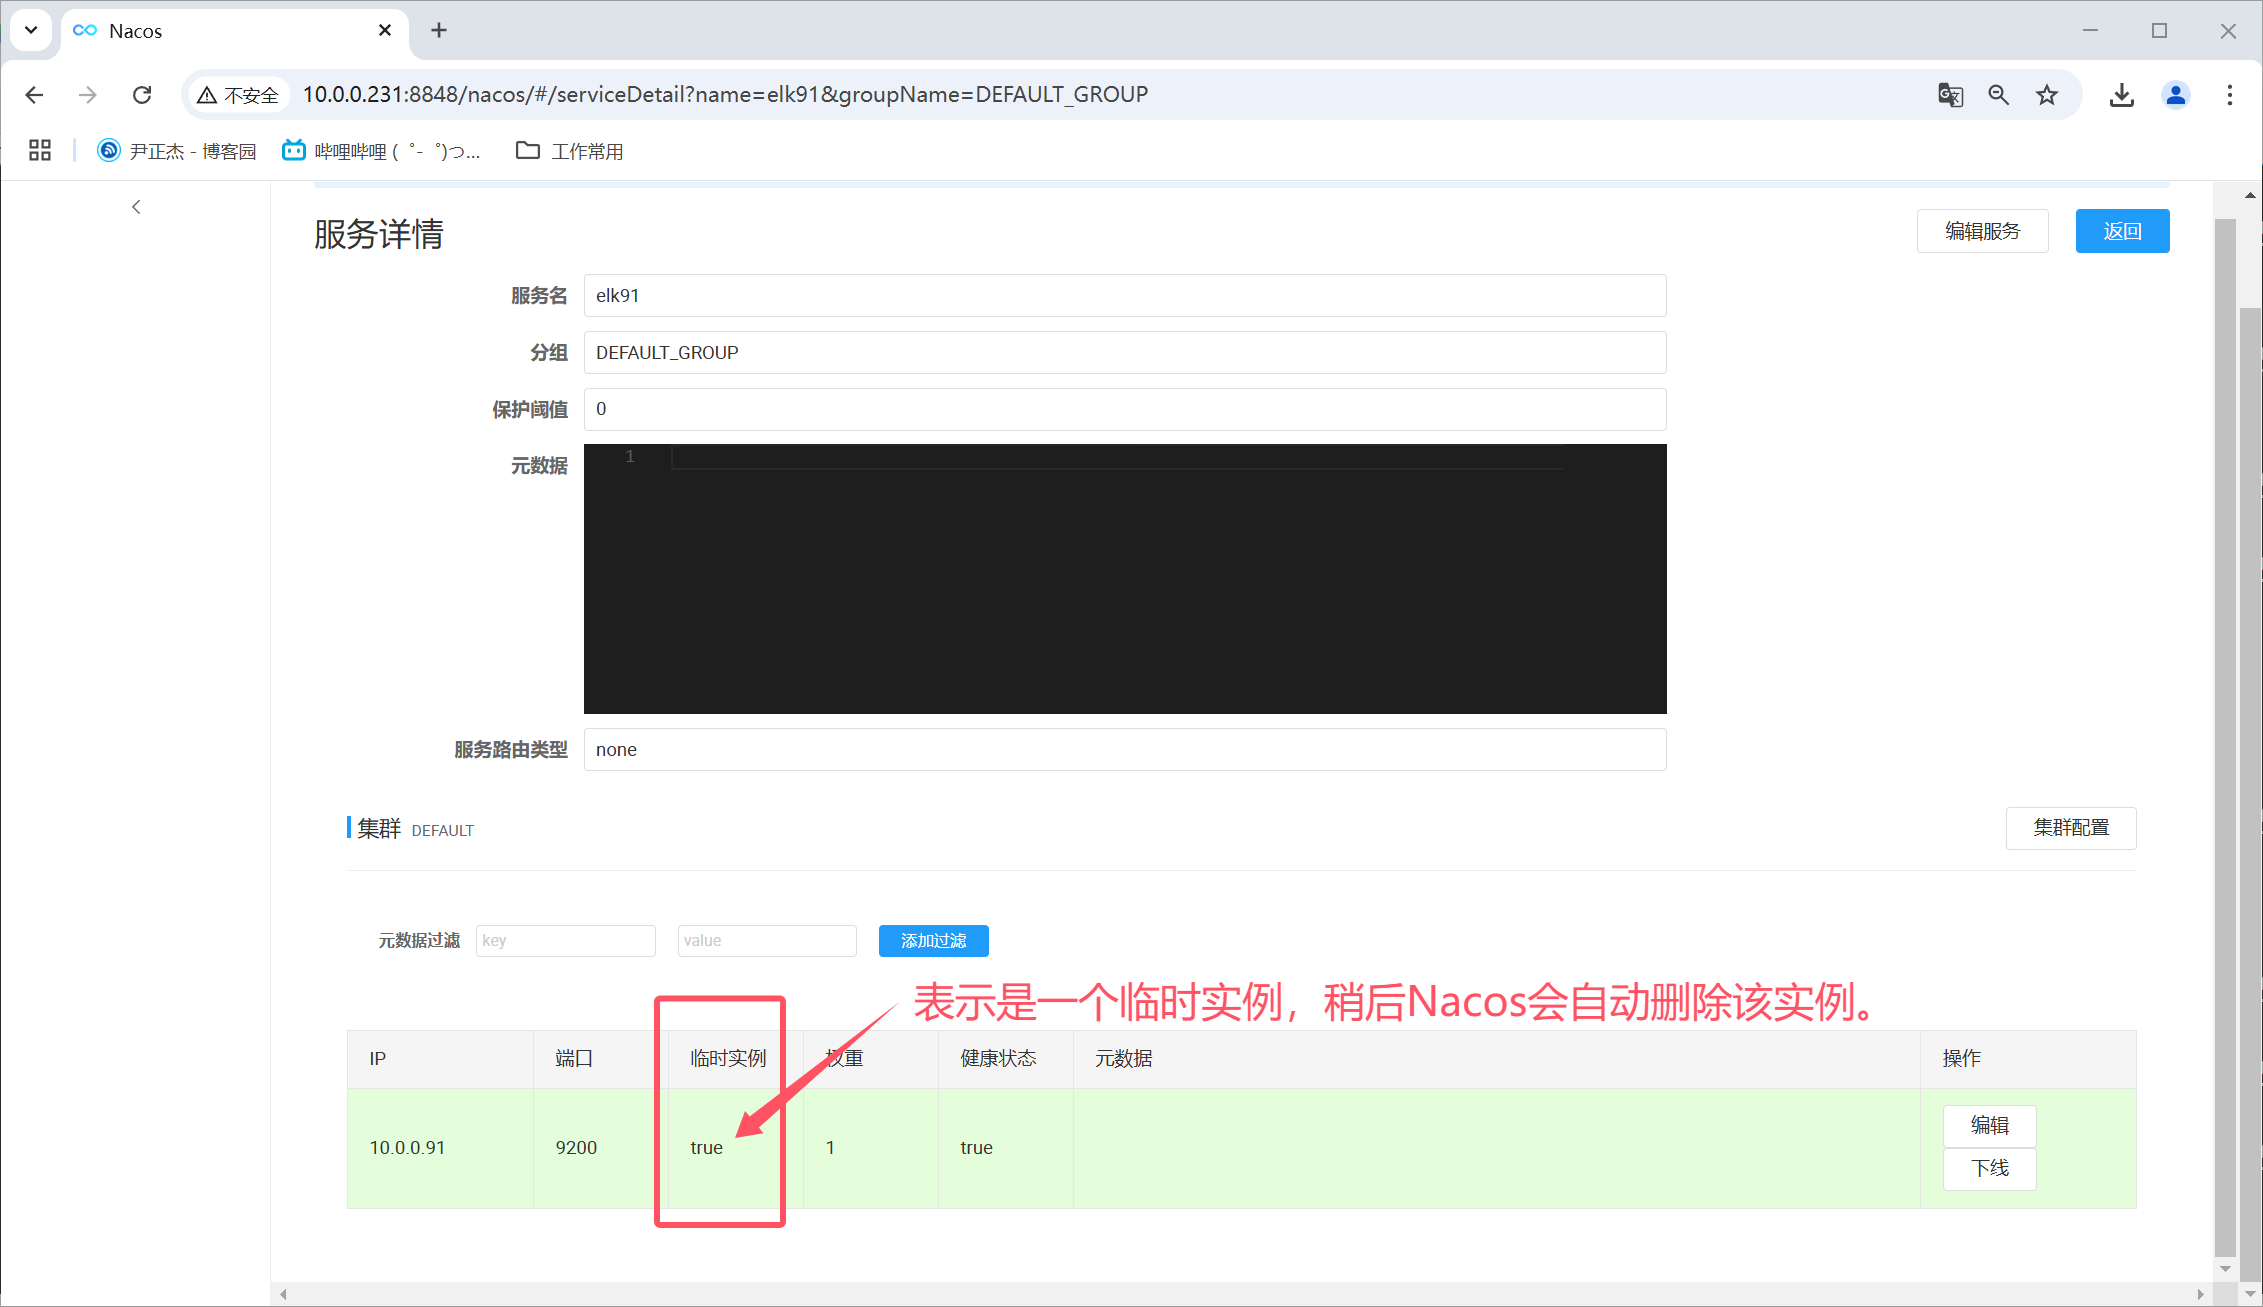Click the zoom magnifier icon in address bar
Image resolution: width=2263 pixels, height=1307 pixels.
pos(1998,95)
